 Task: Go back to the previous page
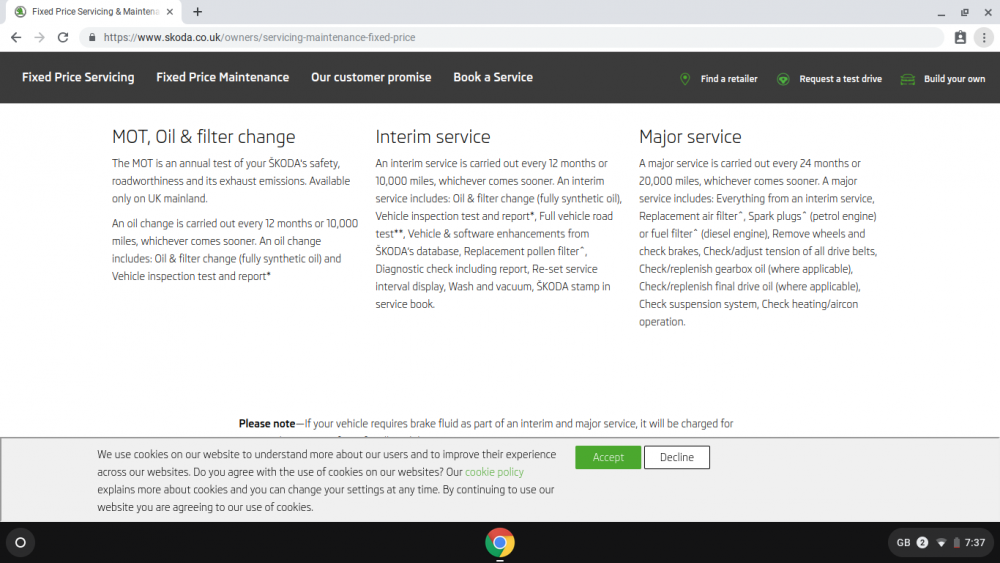(x=16, y=38)
